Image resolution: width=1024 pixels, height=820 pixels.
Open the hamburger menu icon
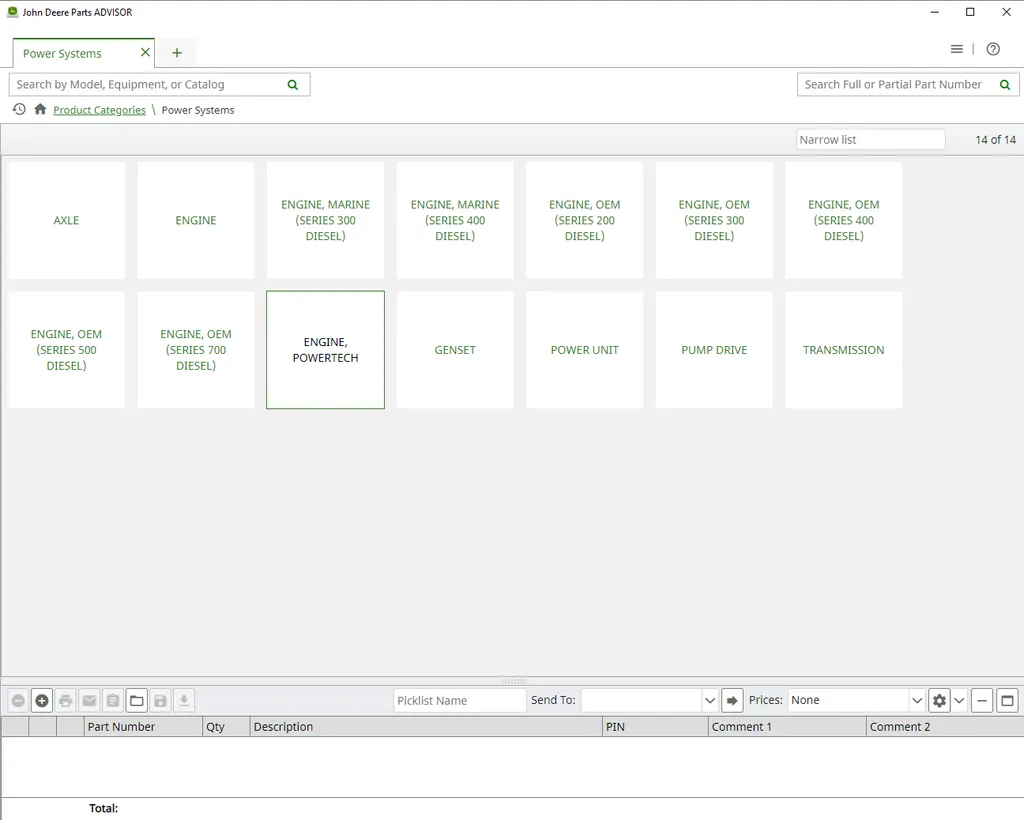coord(957,49)
